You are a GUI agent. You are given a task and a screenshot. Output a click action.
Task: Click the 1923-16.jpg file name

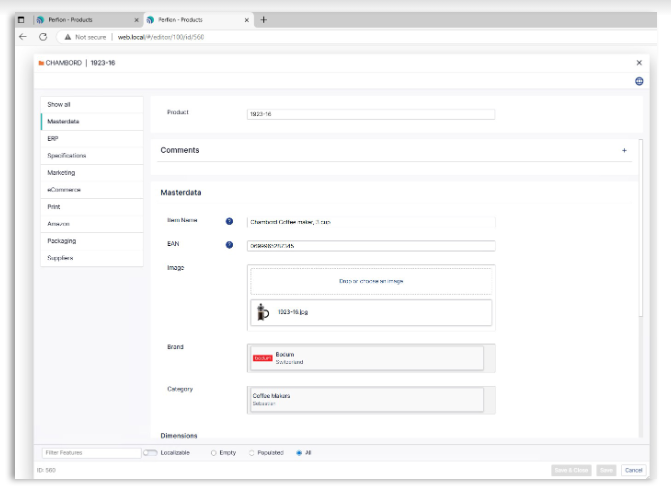click(x=293, y=312)
